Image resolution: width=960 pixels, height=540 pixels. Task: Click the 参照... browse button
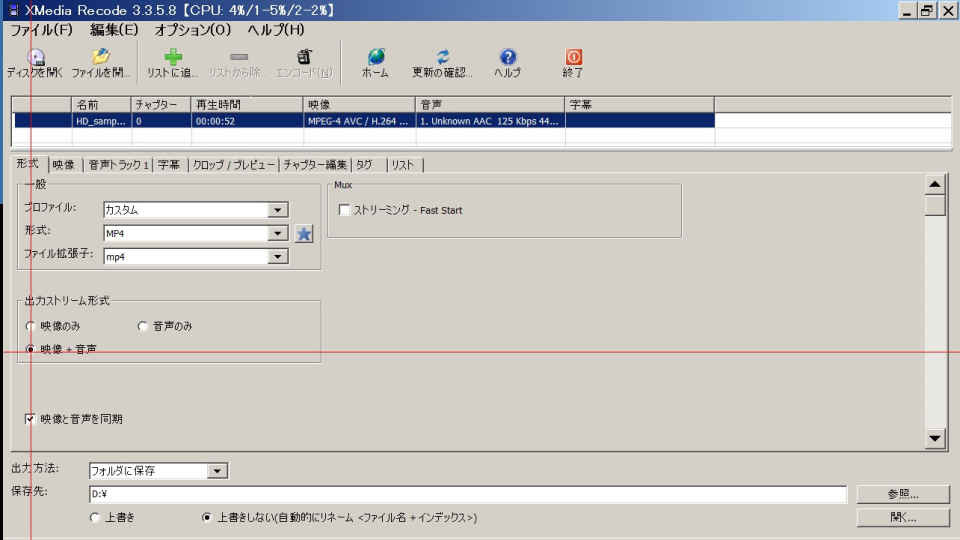coord(903,493)
